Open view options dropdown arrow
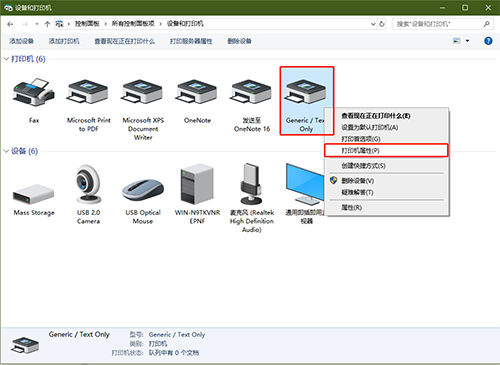 pyautogui.click(x=467, y=41)
